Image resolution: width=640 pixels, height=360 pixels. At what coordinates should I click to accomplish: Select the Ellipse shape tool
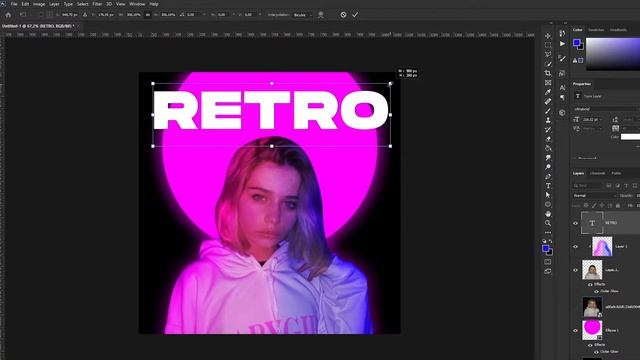[548, 204]
